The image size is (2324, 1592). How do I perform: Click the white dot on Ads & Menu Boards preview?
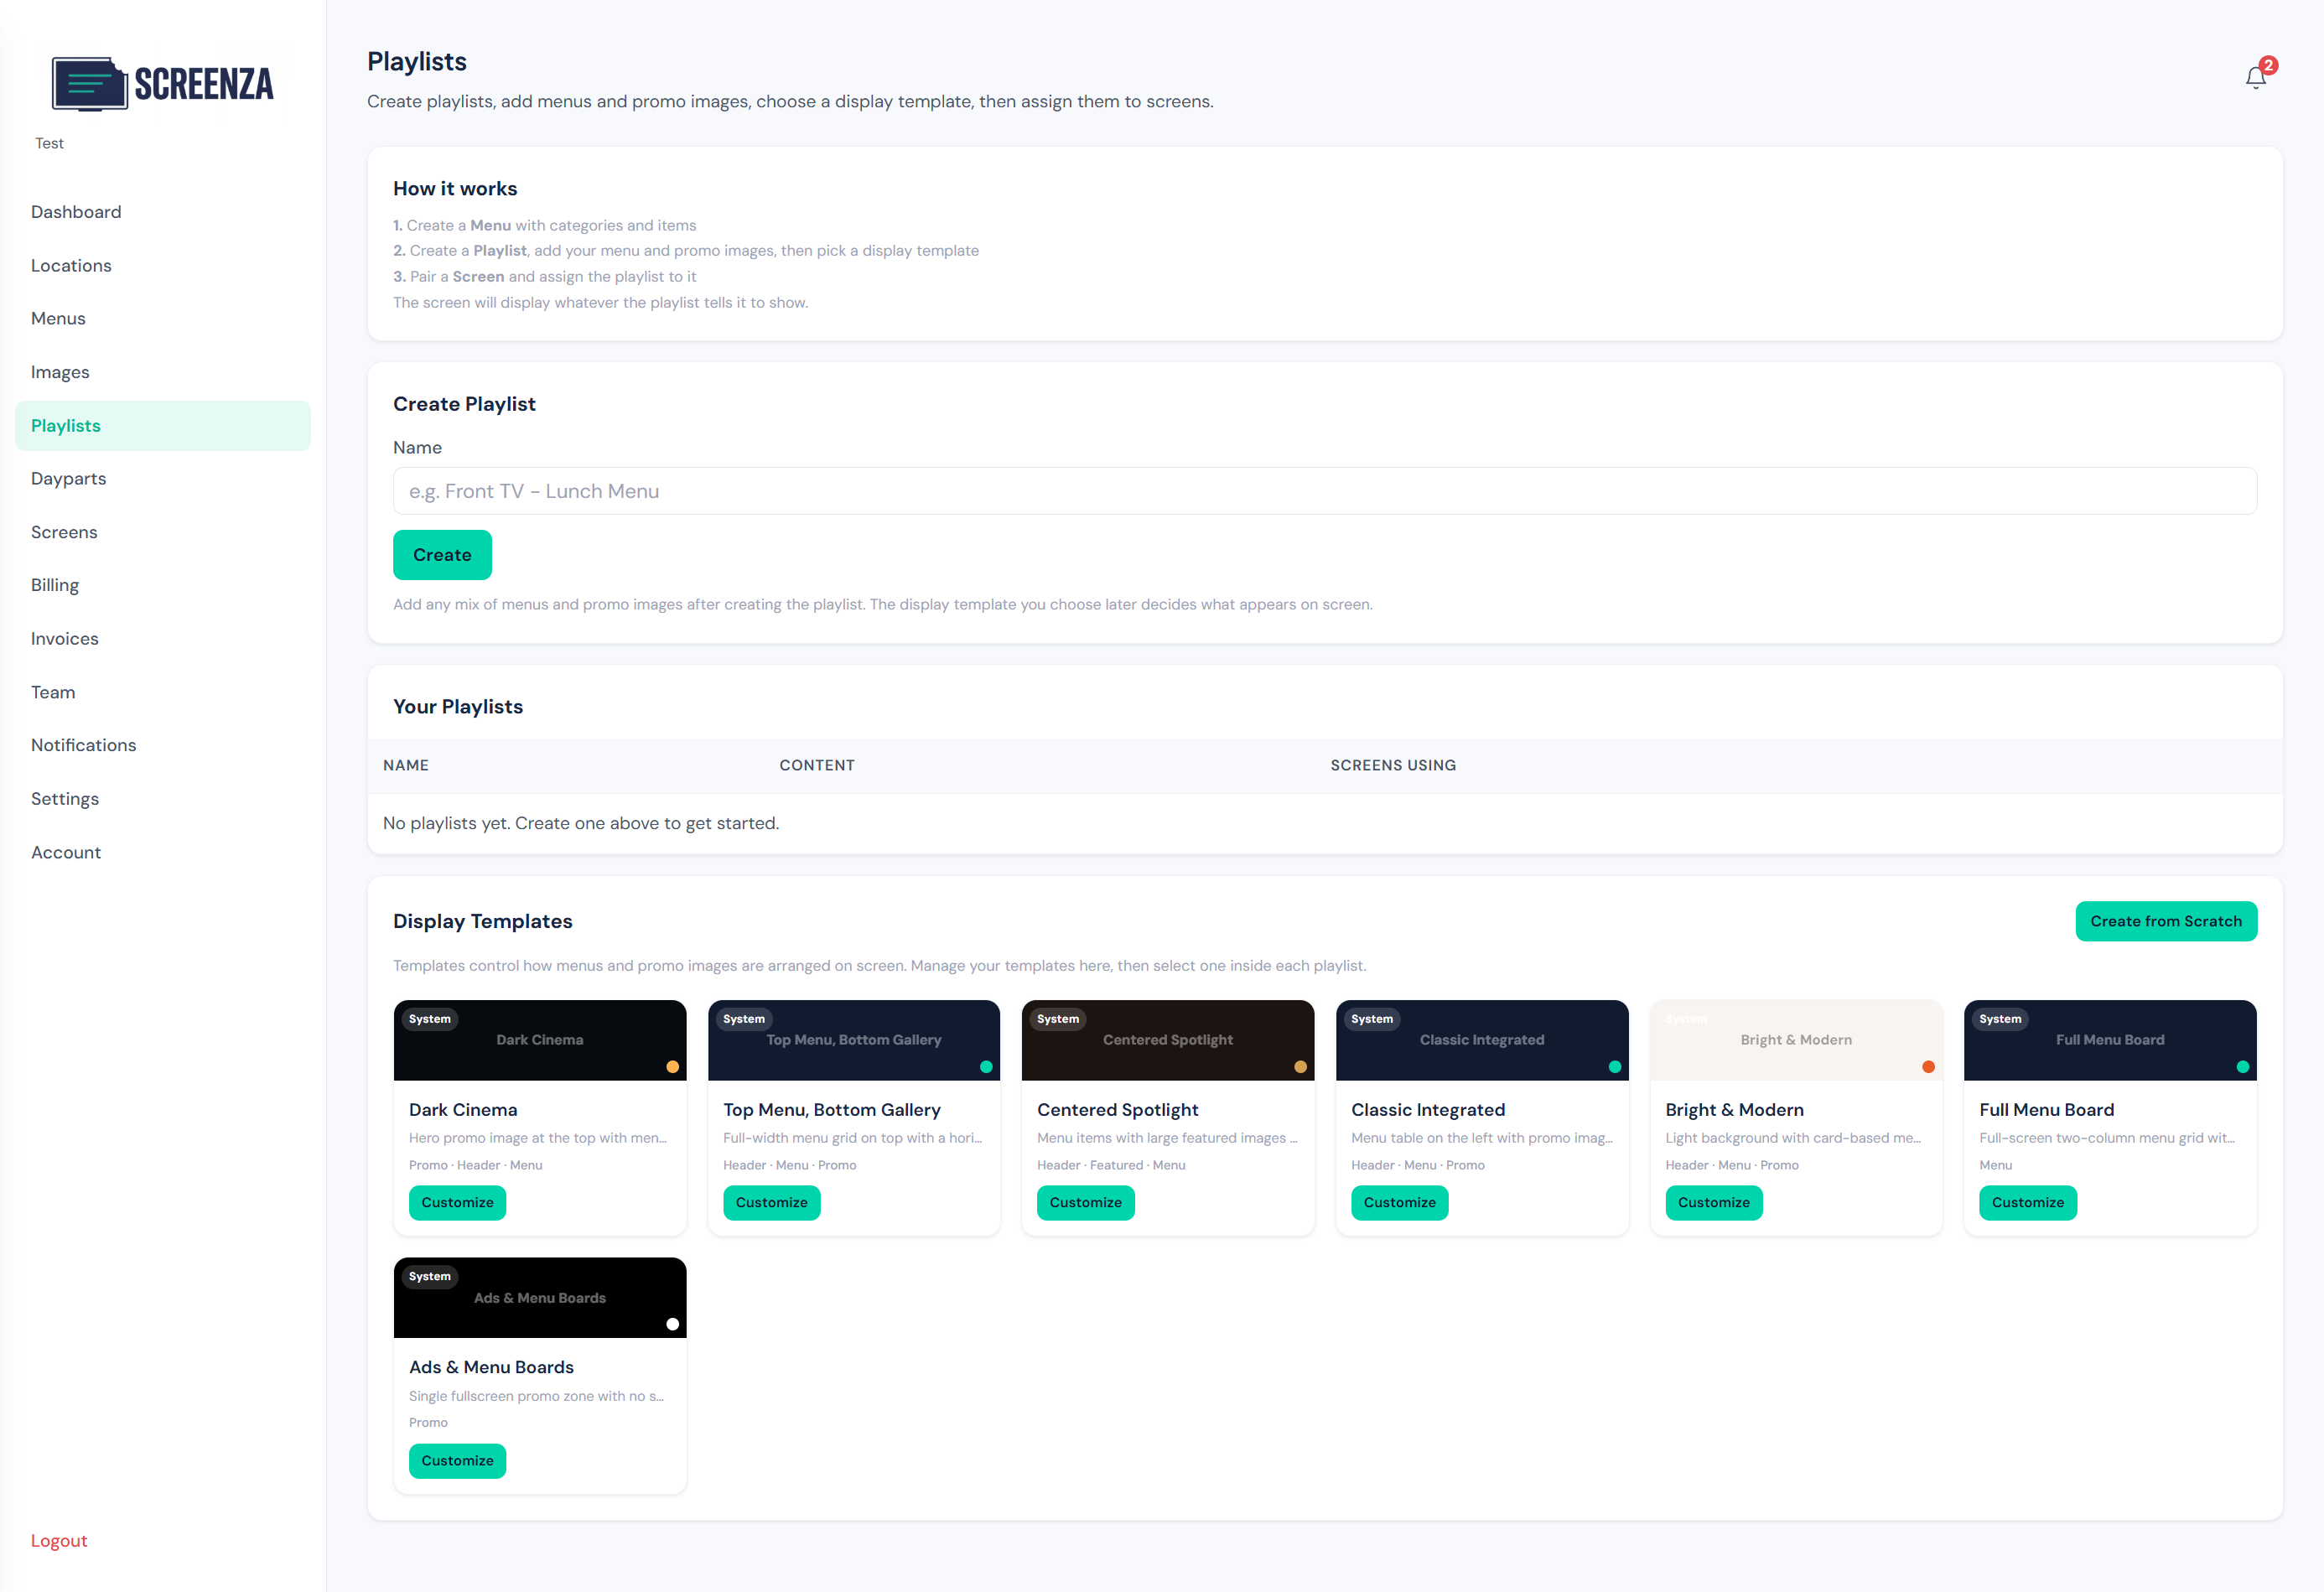[673, 1324]
